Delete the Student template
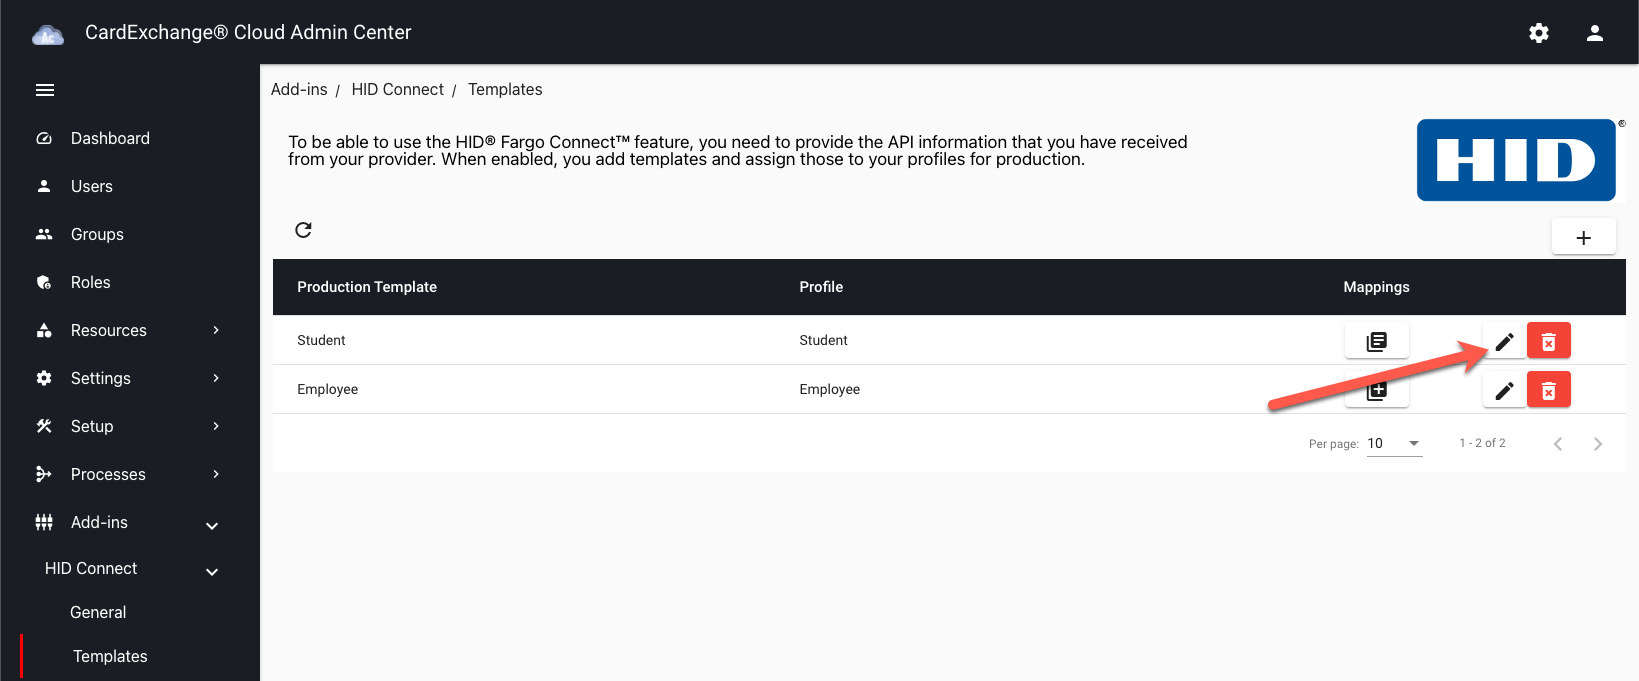 (1549, 341)
